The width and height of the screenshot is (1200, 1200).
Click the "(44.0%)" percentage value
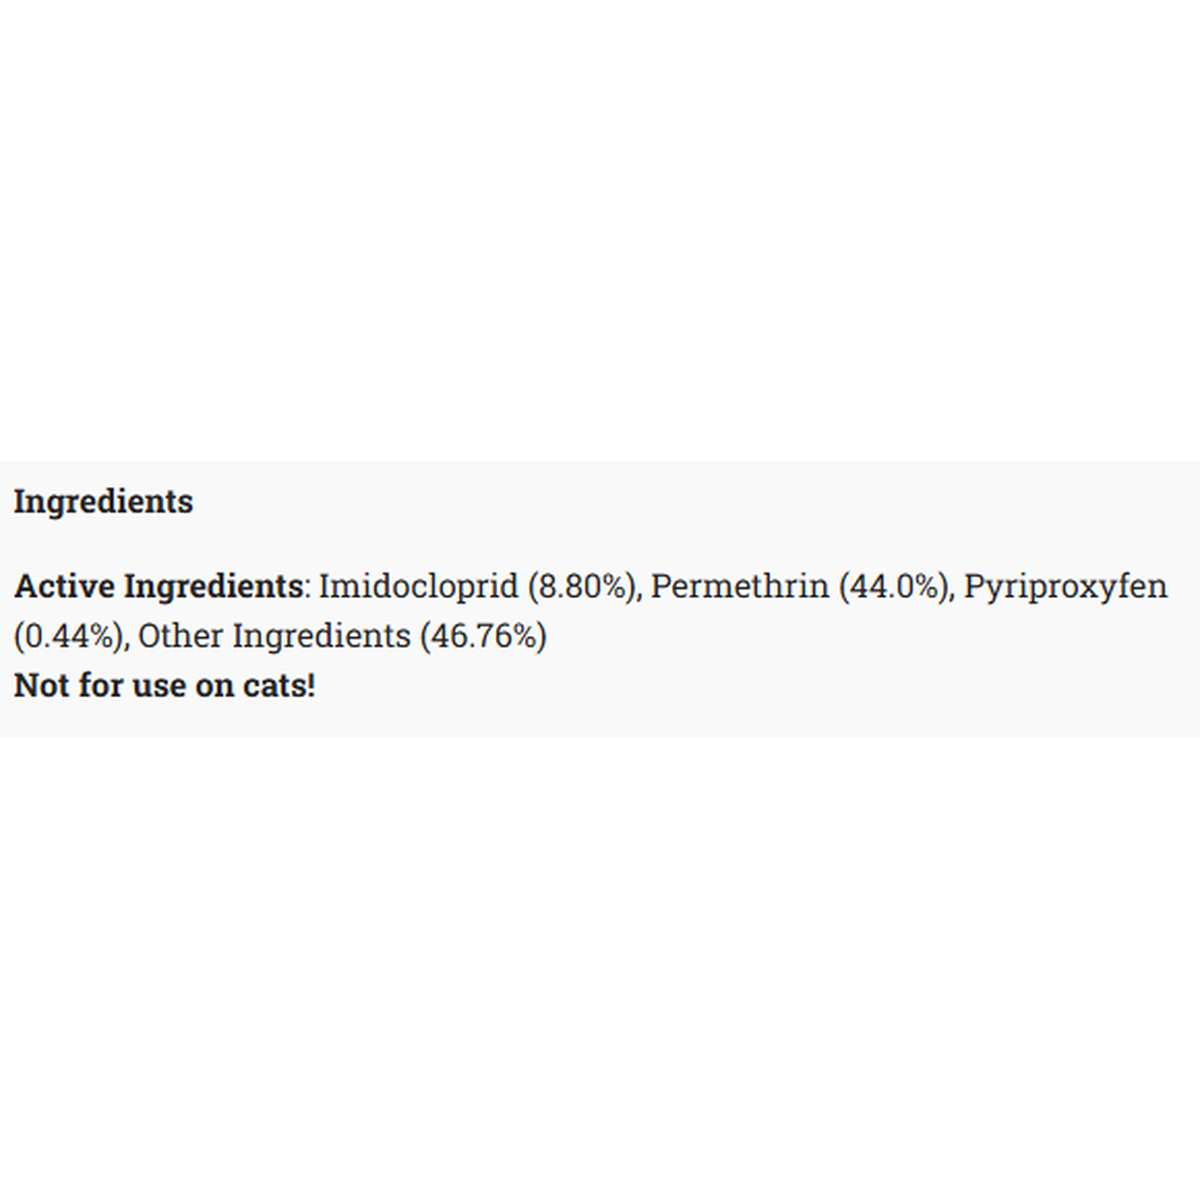pyautogui.click(x=895, y=586)
